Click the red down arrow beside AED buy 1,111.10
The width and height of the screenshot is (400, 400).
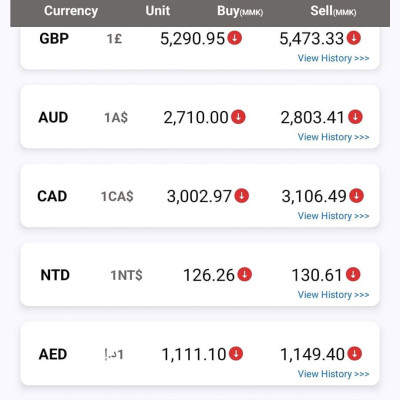pos(236,353)
